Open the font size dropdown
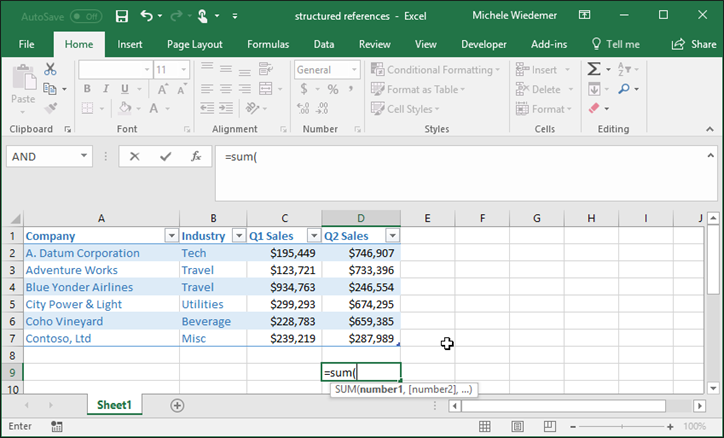The width and height of the screenshot is (724, 438). tap(184, 70)
